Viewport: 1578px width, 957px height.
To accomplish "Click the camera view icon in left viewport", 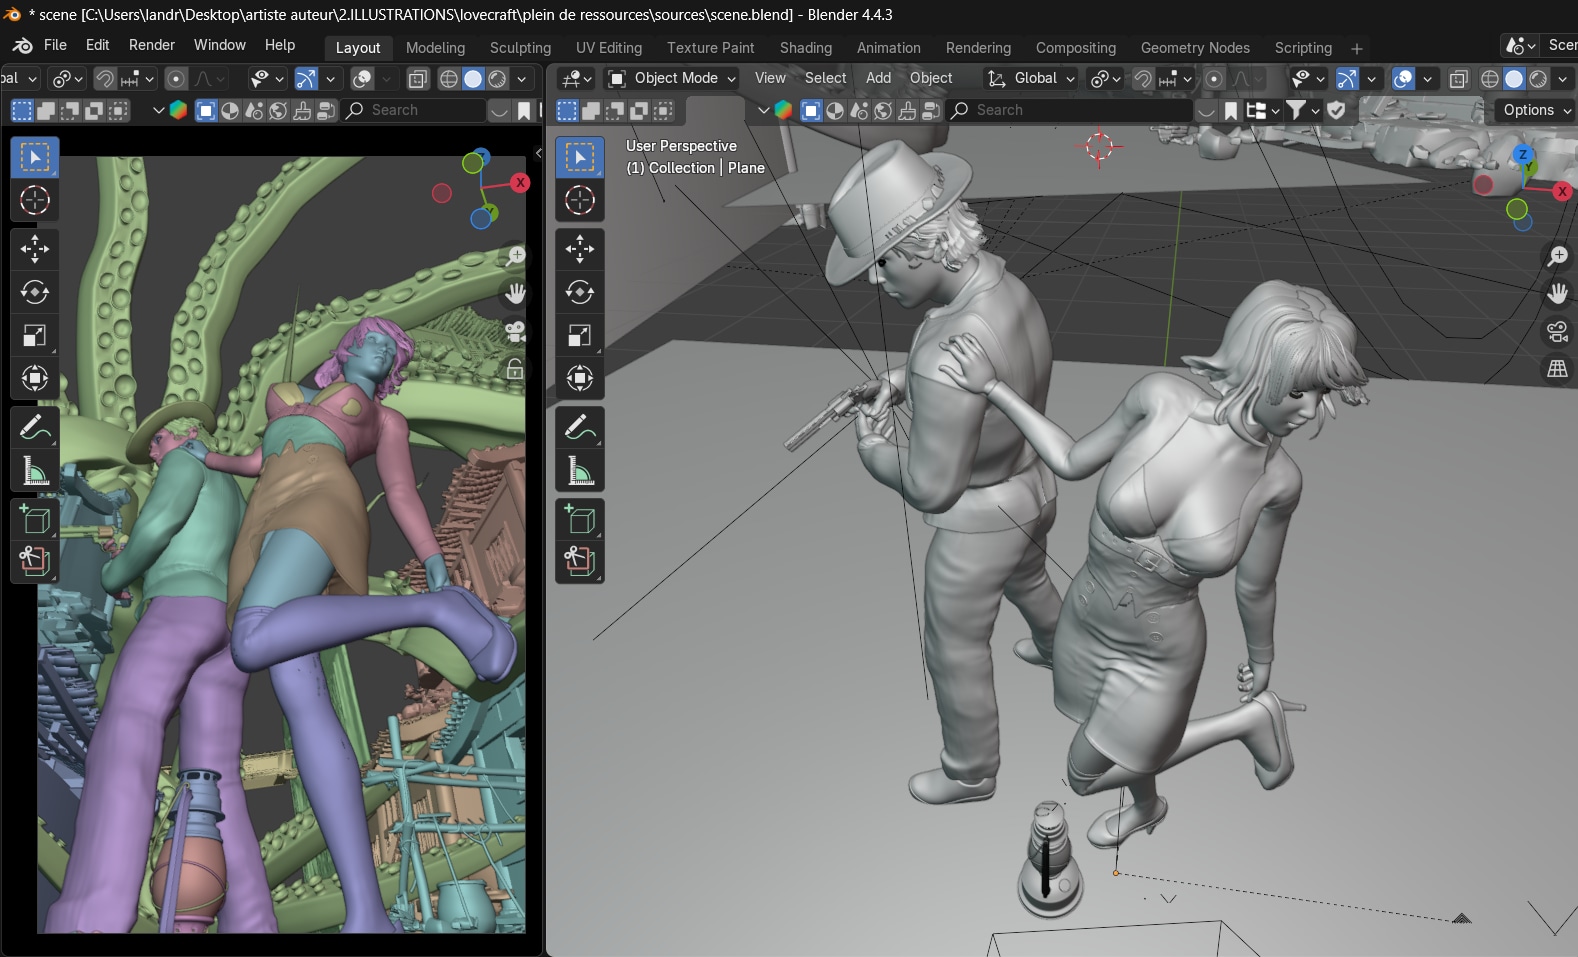I will coord(515,331).
